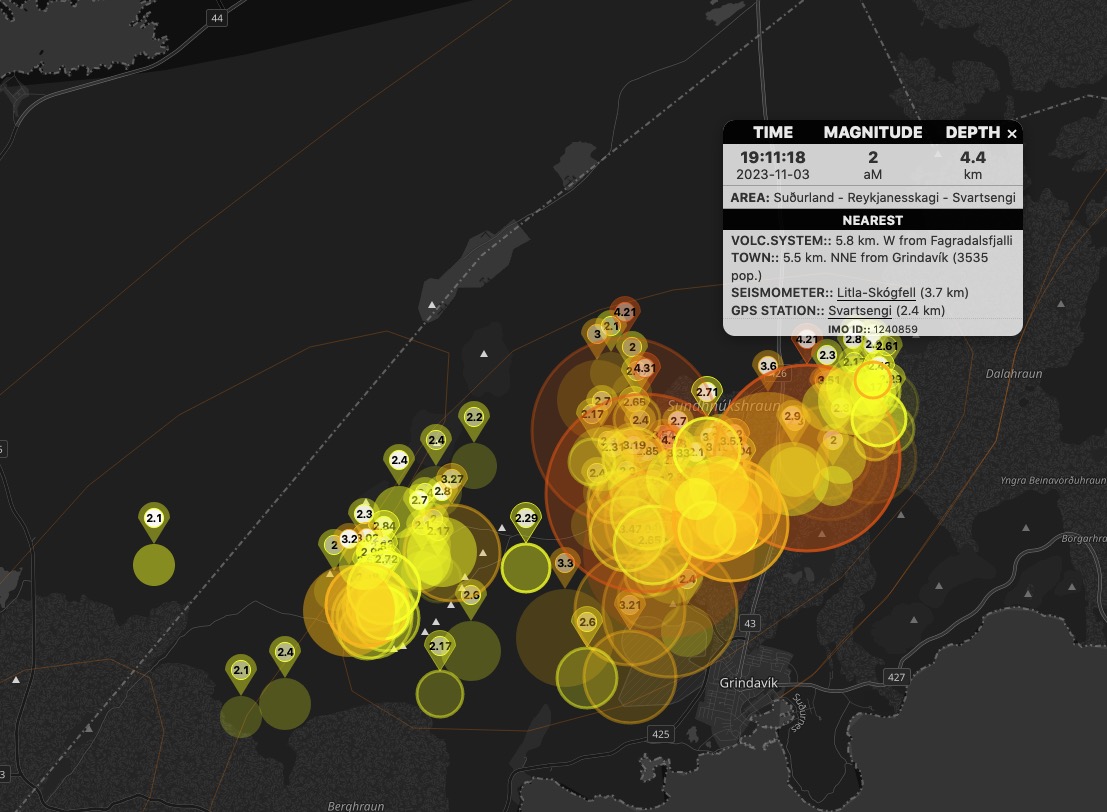1107x812 pixels.
Task: Select the 2.9 magnitude earthquake pin
Action: pos(792,417)
